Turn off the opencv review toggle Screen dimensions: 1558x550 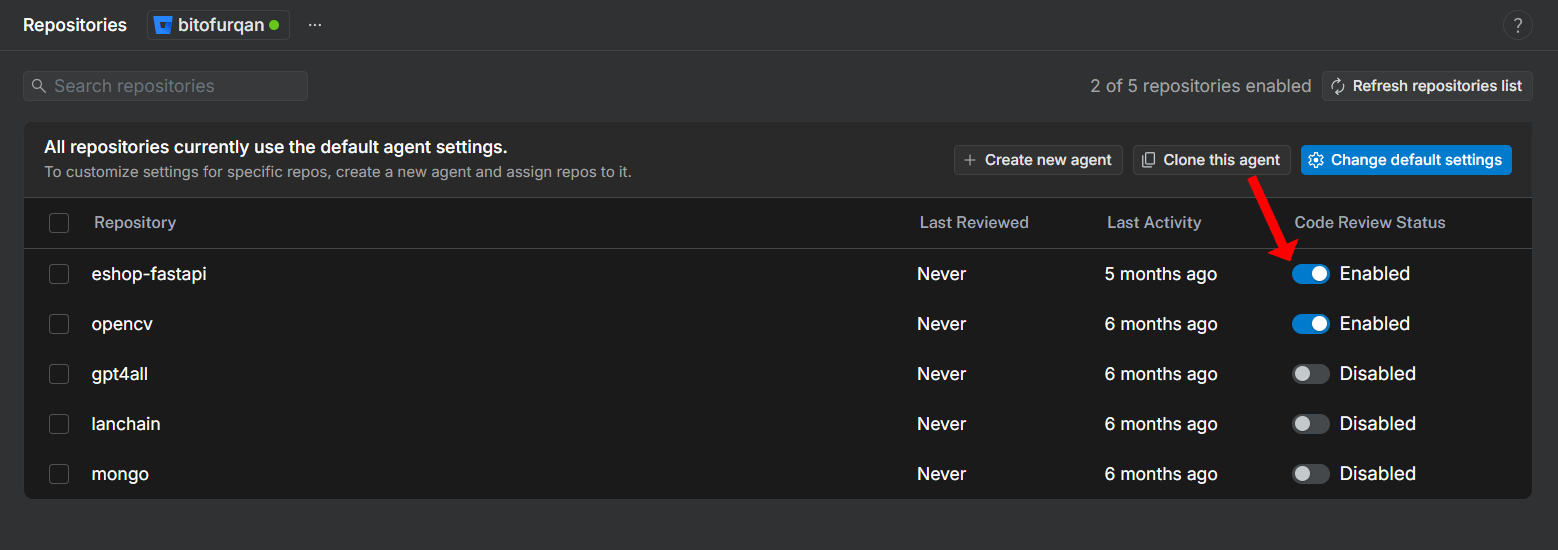tap(1310, 324)
